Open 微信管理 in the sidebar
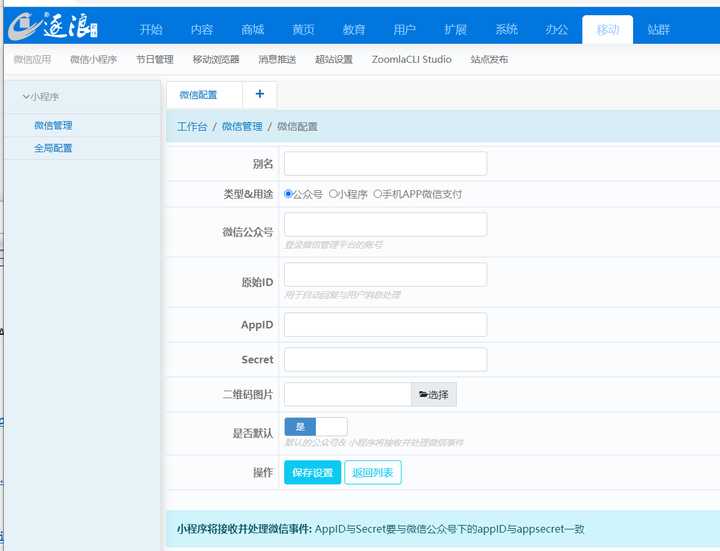The height and width of the screenshot is (551, 720). coord(53,126)
